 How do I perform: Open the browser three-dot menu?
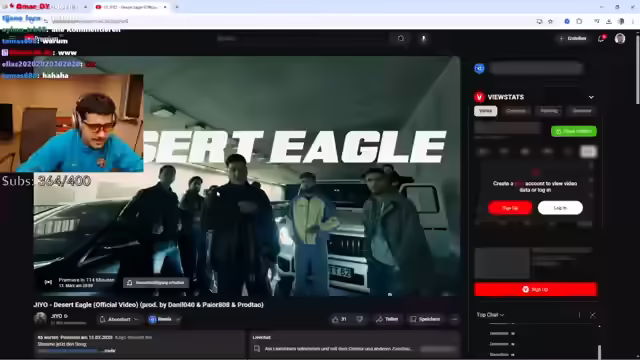pos(633,21)
